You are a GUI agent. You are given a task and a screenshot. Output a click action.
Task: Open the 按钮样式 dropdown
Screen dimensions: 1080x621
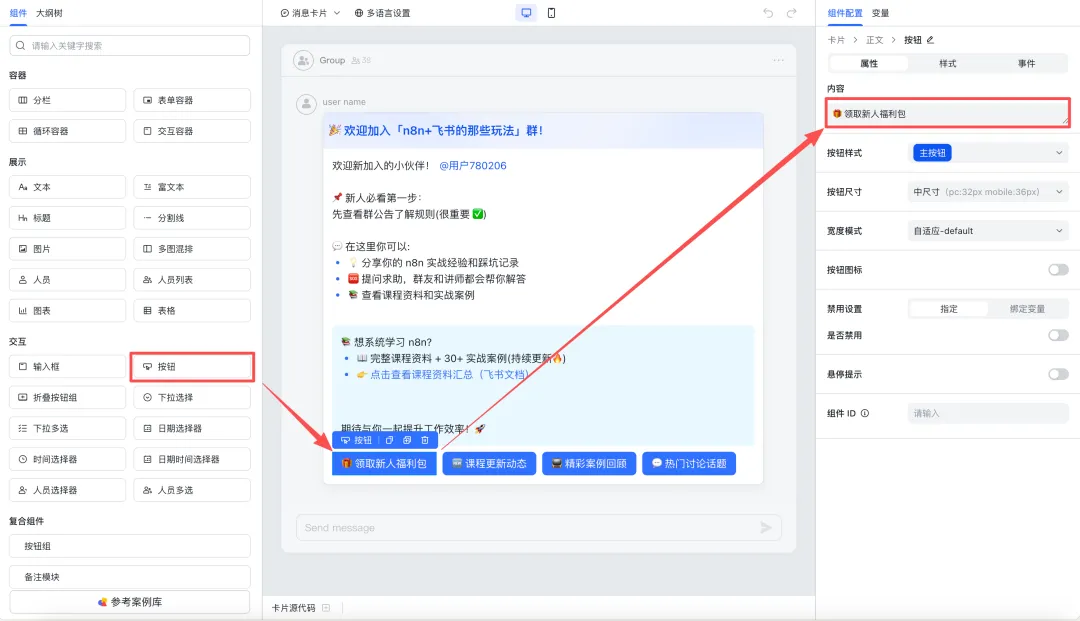click(x=988, y=153)
